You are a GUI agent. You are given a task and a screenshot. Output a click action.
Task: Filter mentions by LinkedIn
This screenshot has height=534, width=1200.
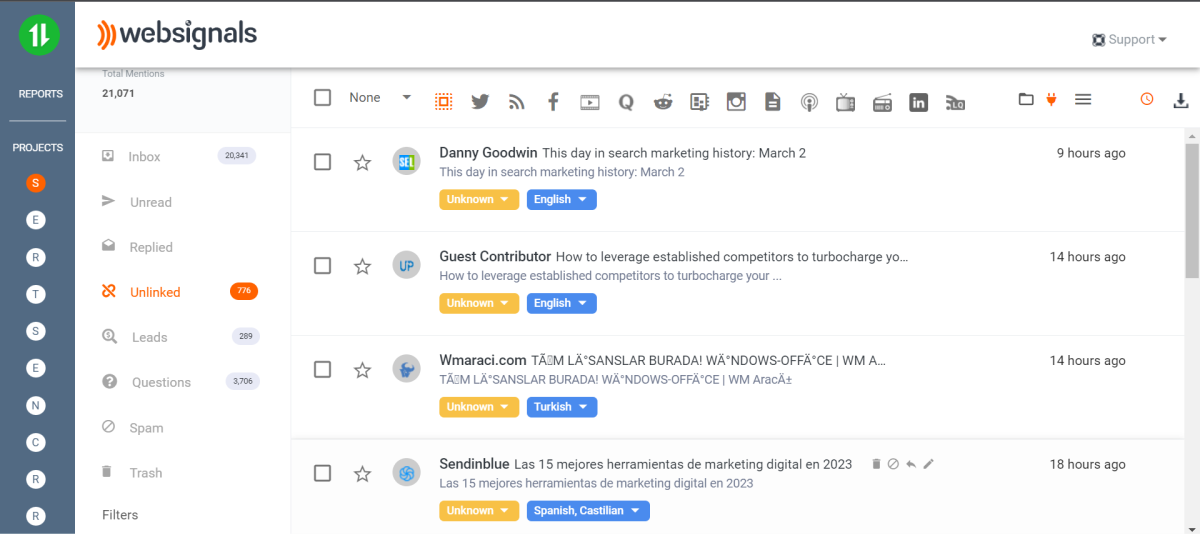(919, 101)
